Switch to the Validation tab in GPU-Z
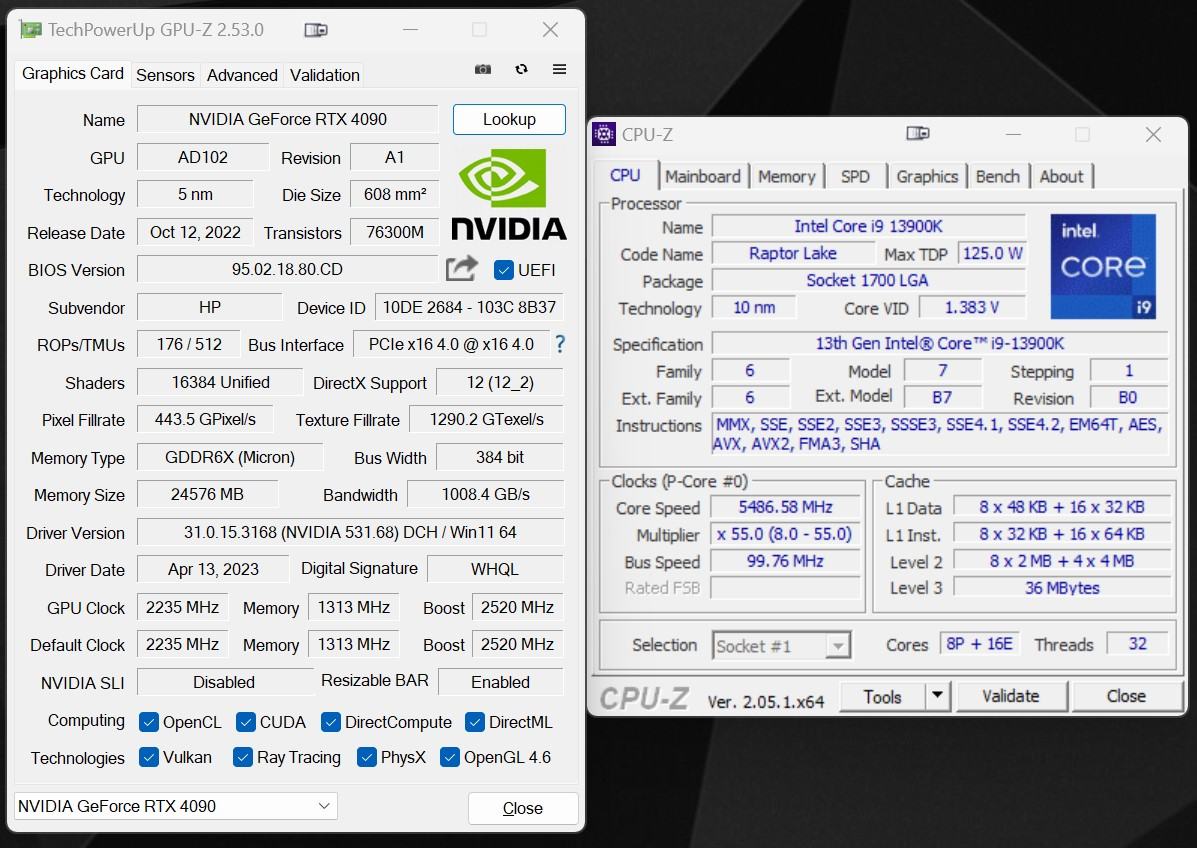 pyautogui.click(x=324, y=75)
